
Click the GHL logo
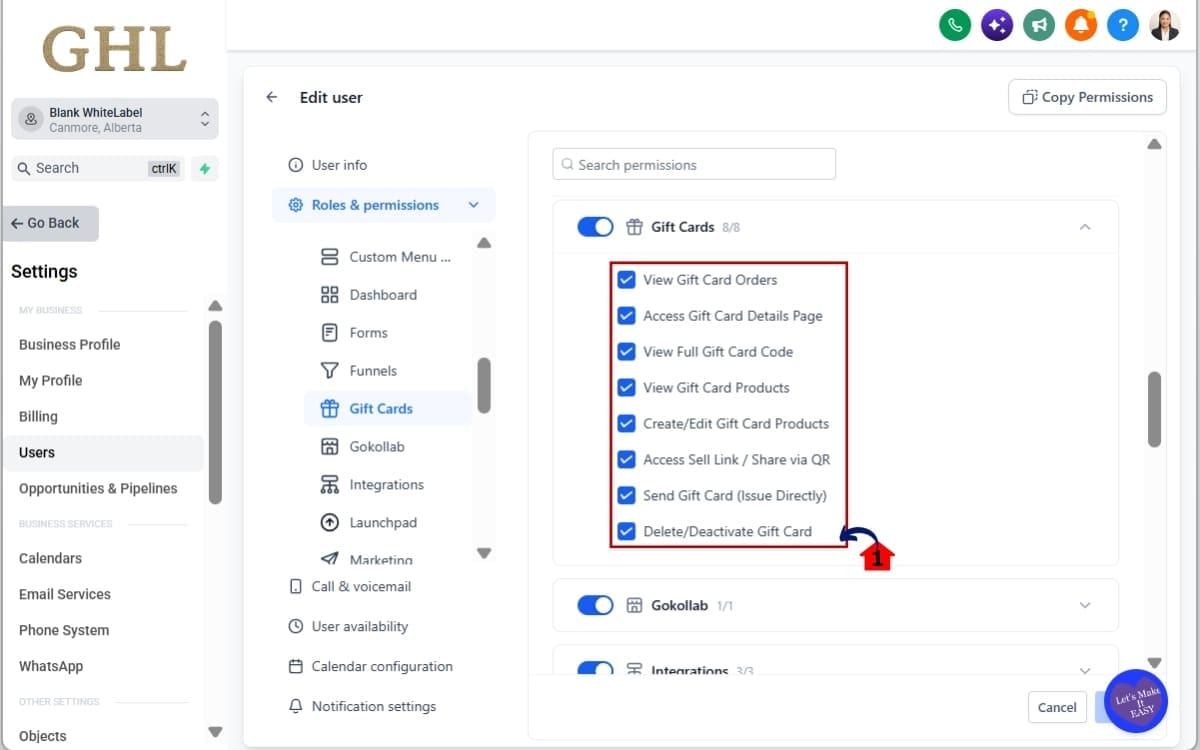pos(114,48)
